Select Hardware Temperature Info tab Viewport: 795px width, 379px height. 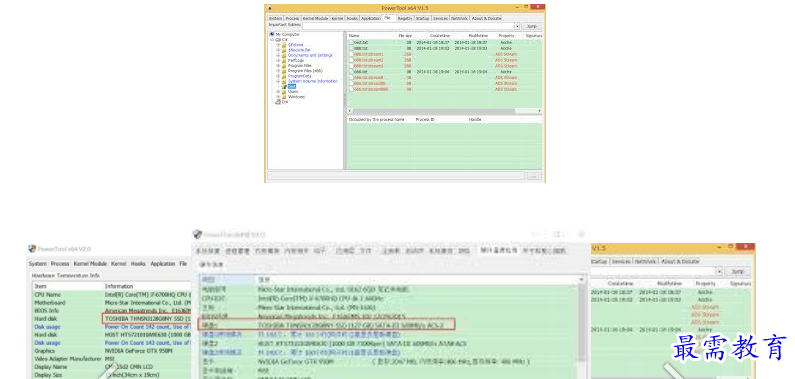point(66,276)
